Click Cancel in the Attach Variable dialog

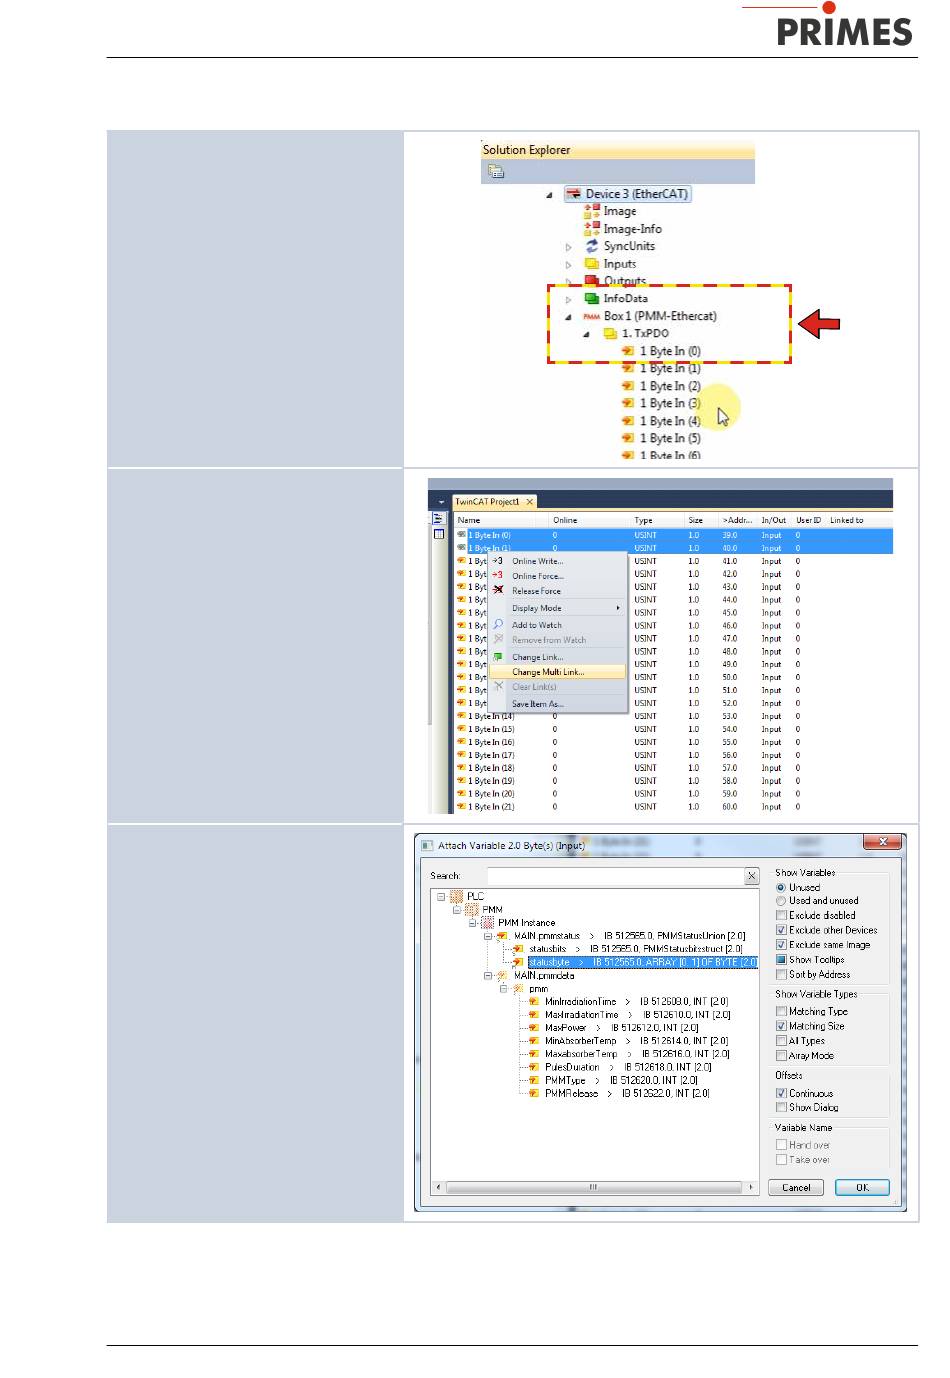point(796,1187)
